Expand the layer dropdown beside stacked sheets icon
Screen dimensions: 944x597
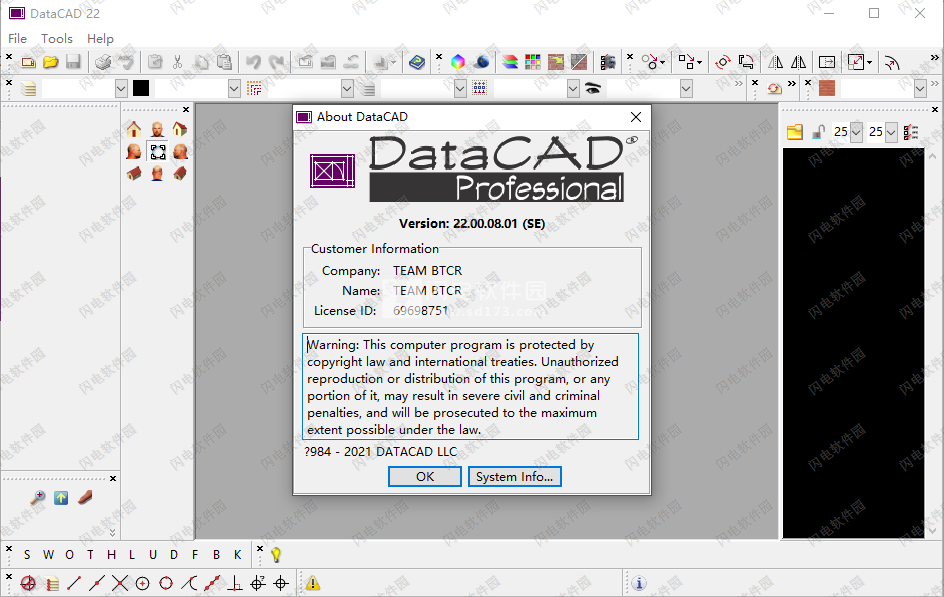(121, 88)
